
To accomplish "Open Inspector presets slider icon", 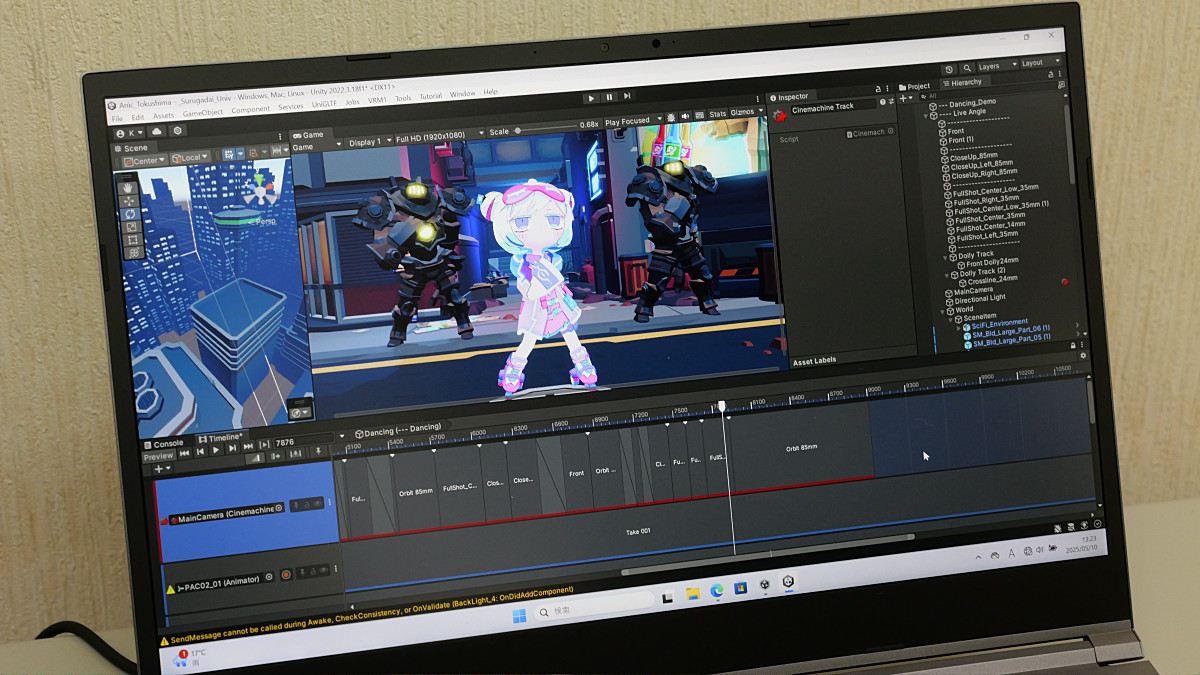I will 891,101.
